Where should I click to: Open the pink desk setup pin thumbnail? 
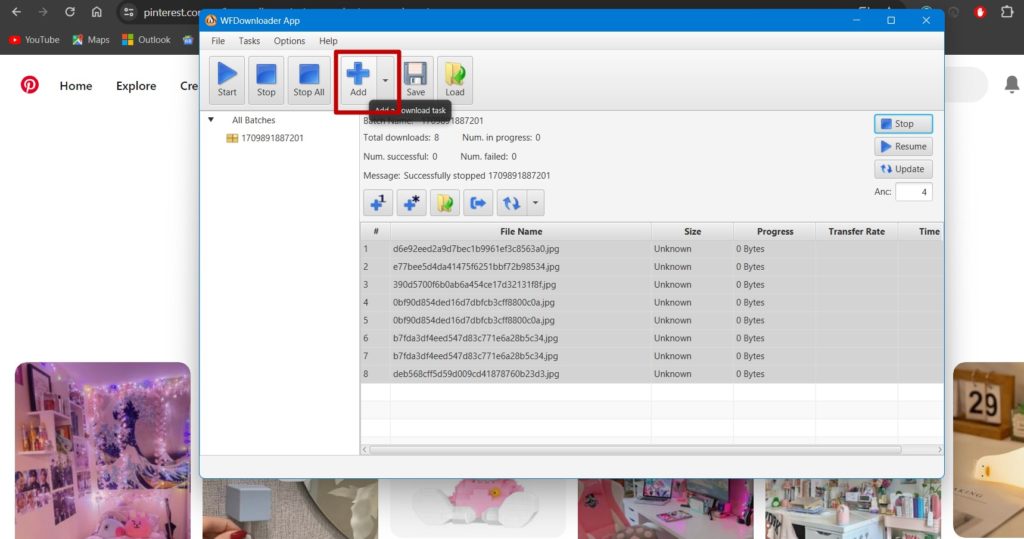[x=665, y=508]
